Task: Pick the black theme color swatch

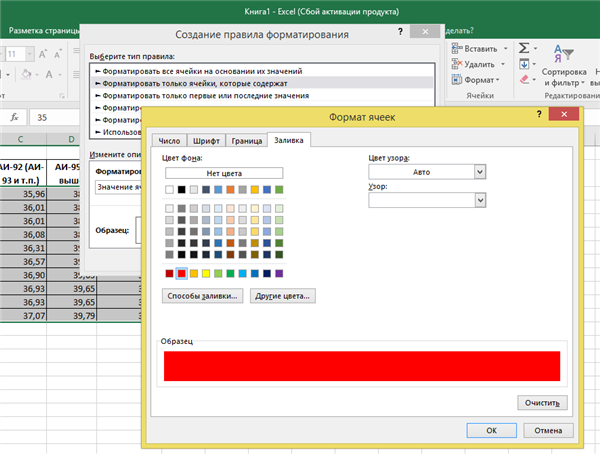Action: coord(181,189)
